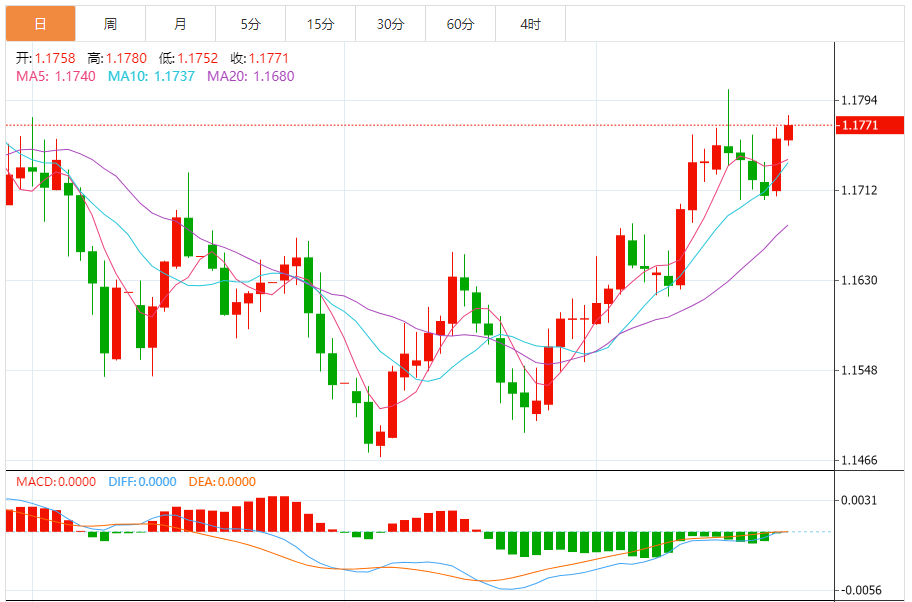Click the 0.0031 MACD axis label
912x602 pixels.
860,500
